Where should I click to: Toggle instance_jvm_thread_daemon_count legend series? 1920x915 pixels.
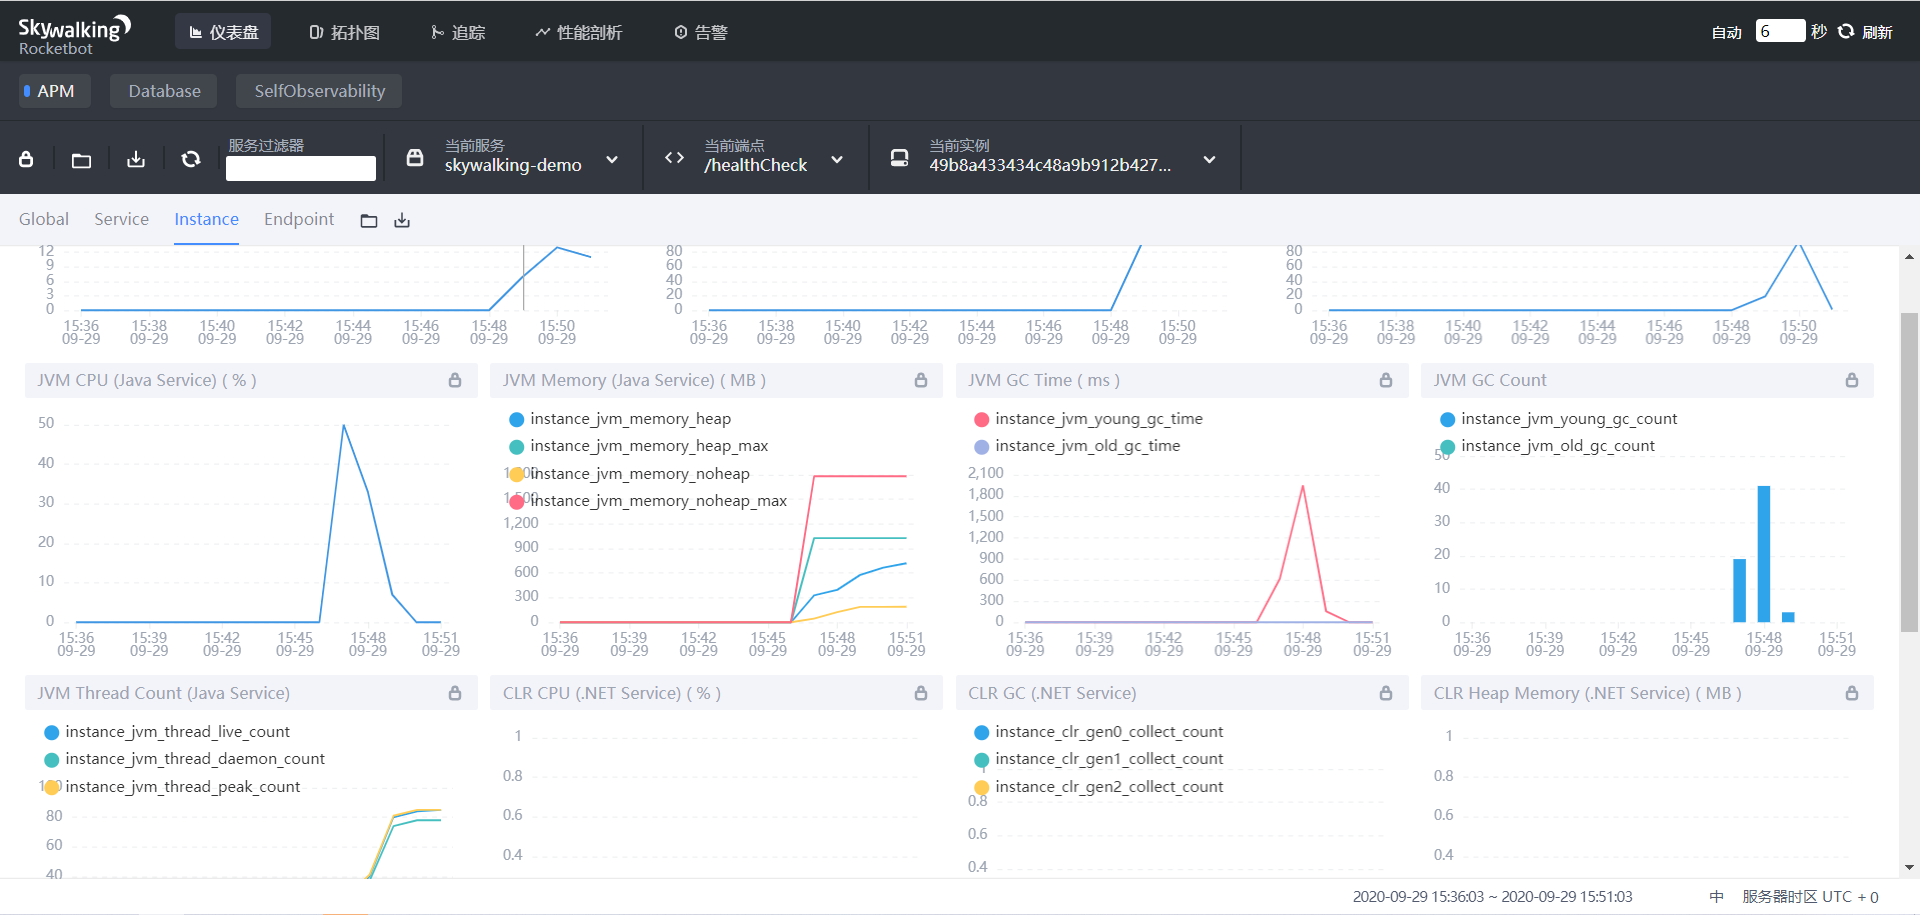[x=184, y=759]
